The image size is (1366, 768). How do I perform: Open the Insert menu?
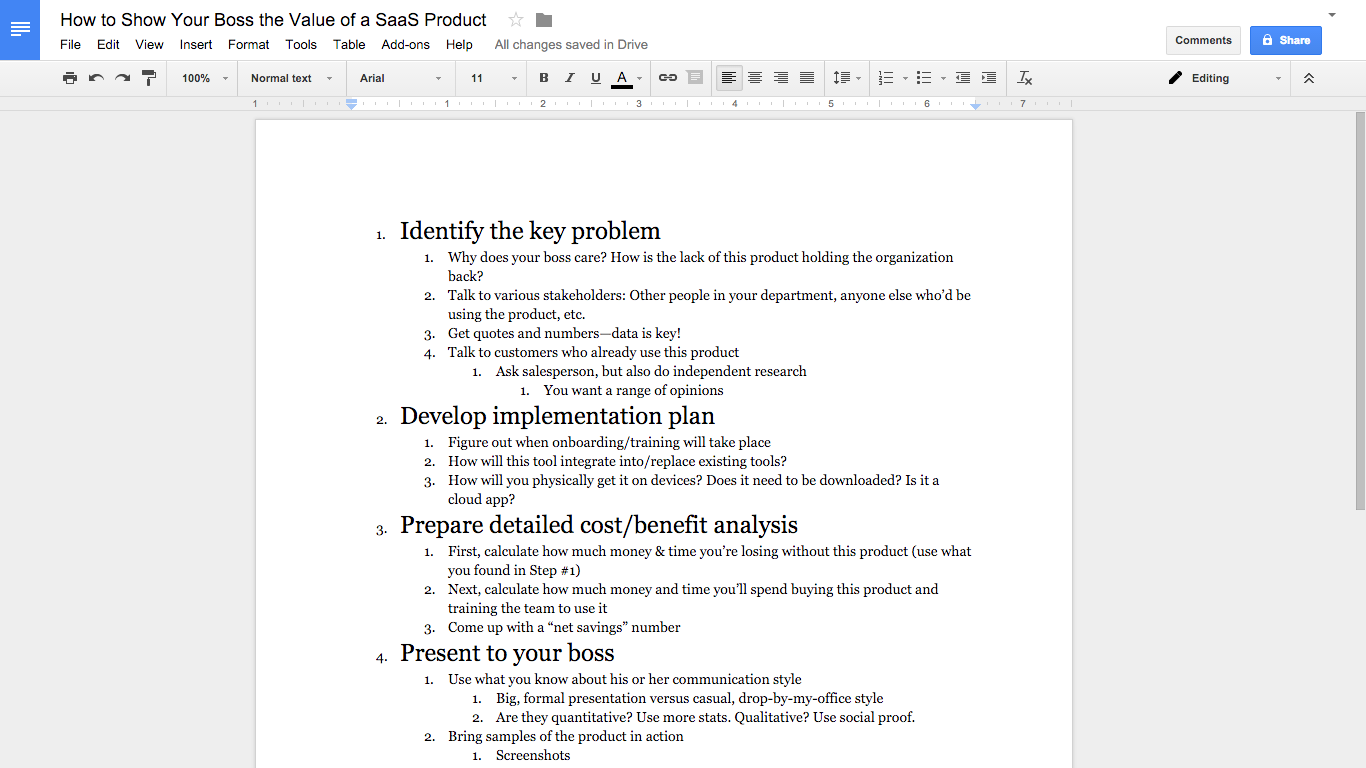(x=196, y=44)
